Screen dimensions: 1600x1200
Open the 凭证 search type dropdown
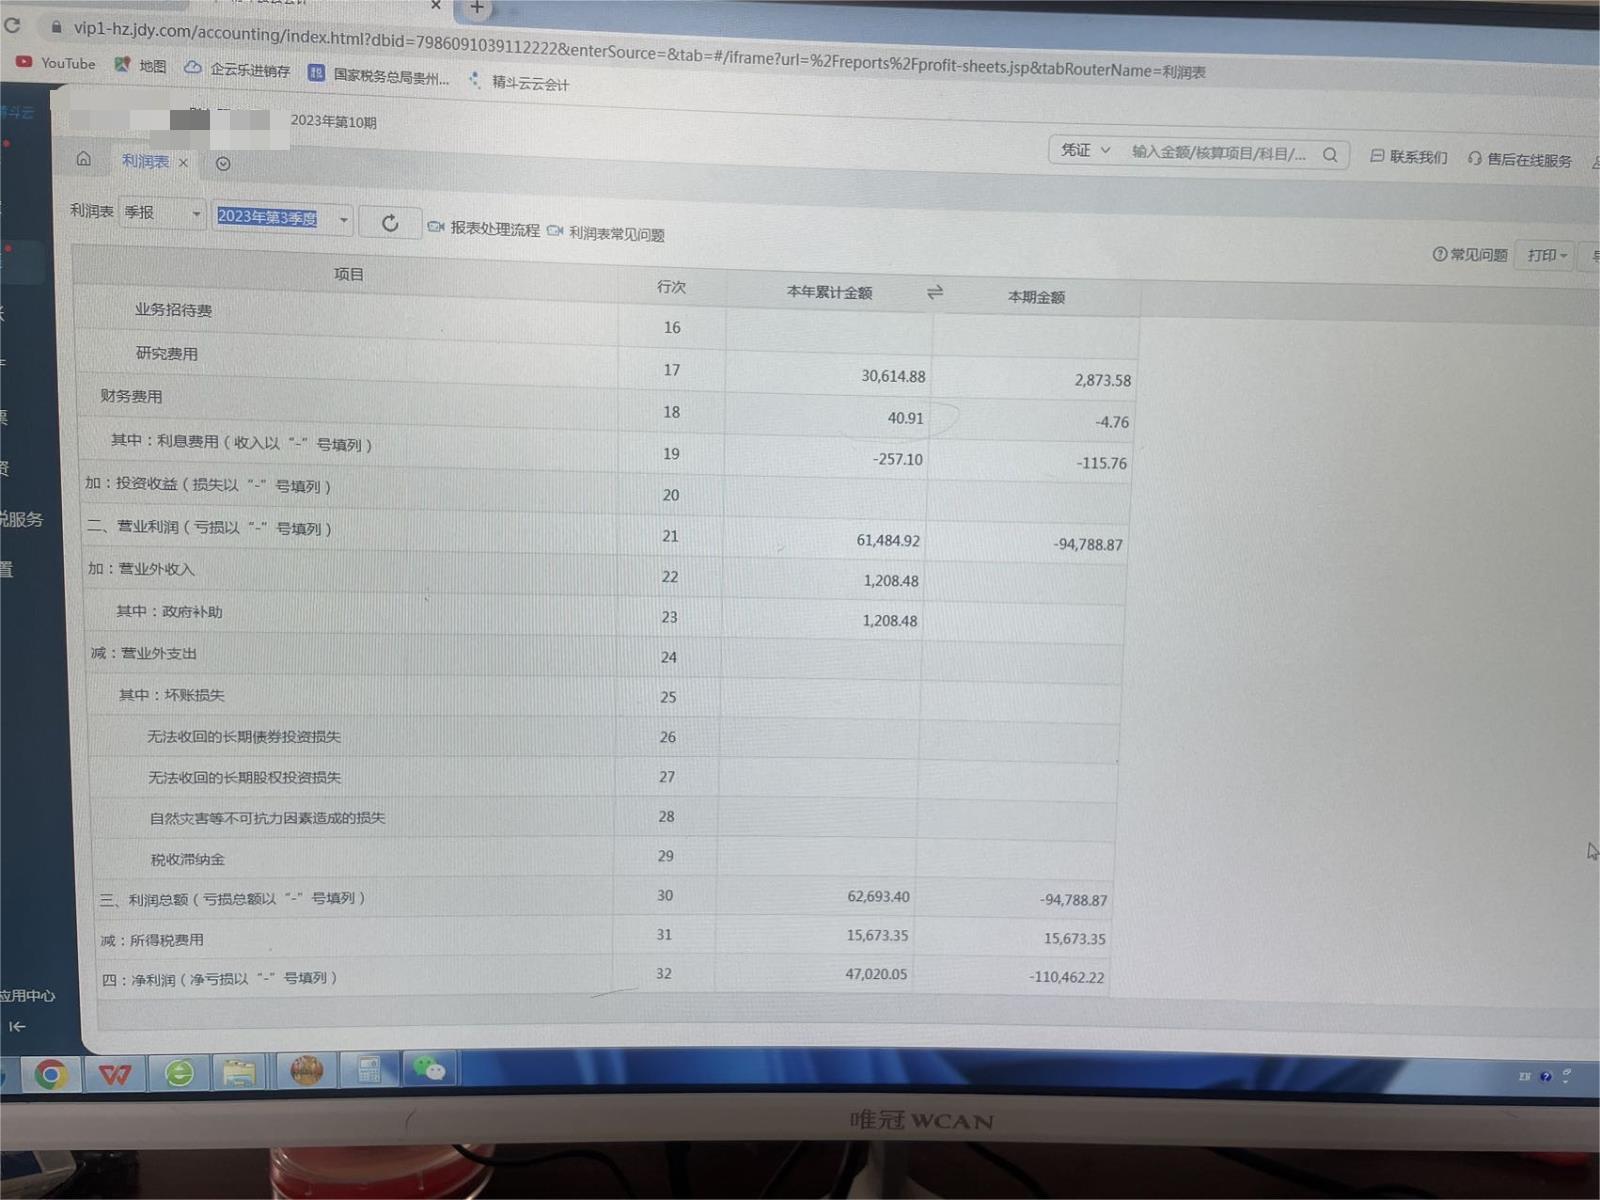[x=1085, y=150]
